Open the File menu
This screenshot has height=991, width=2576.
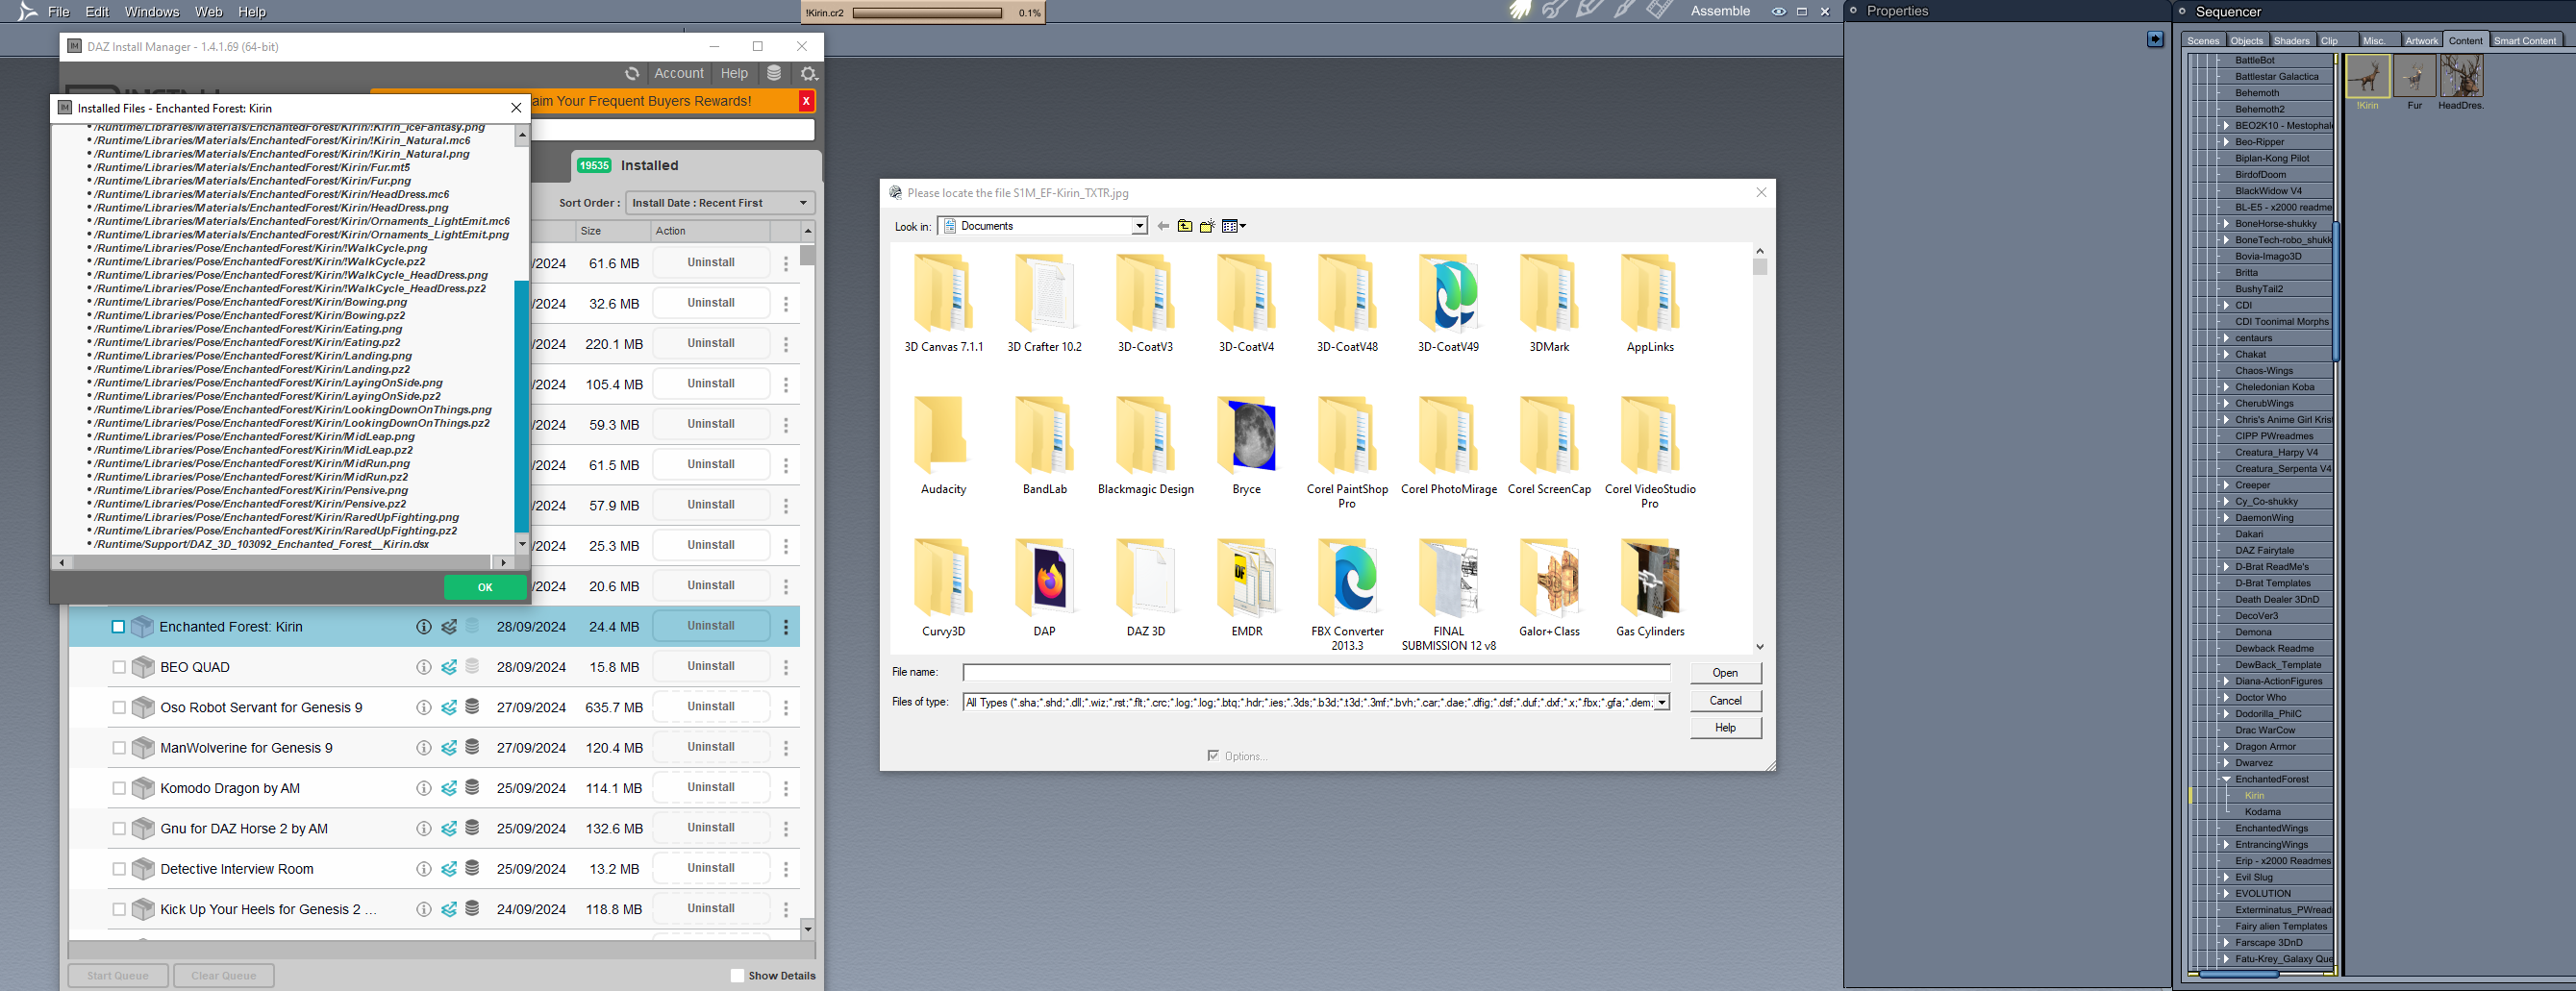pyautogui.click(x=59, y=12)
